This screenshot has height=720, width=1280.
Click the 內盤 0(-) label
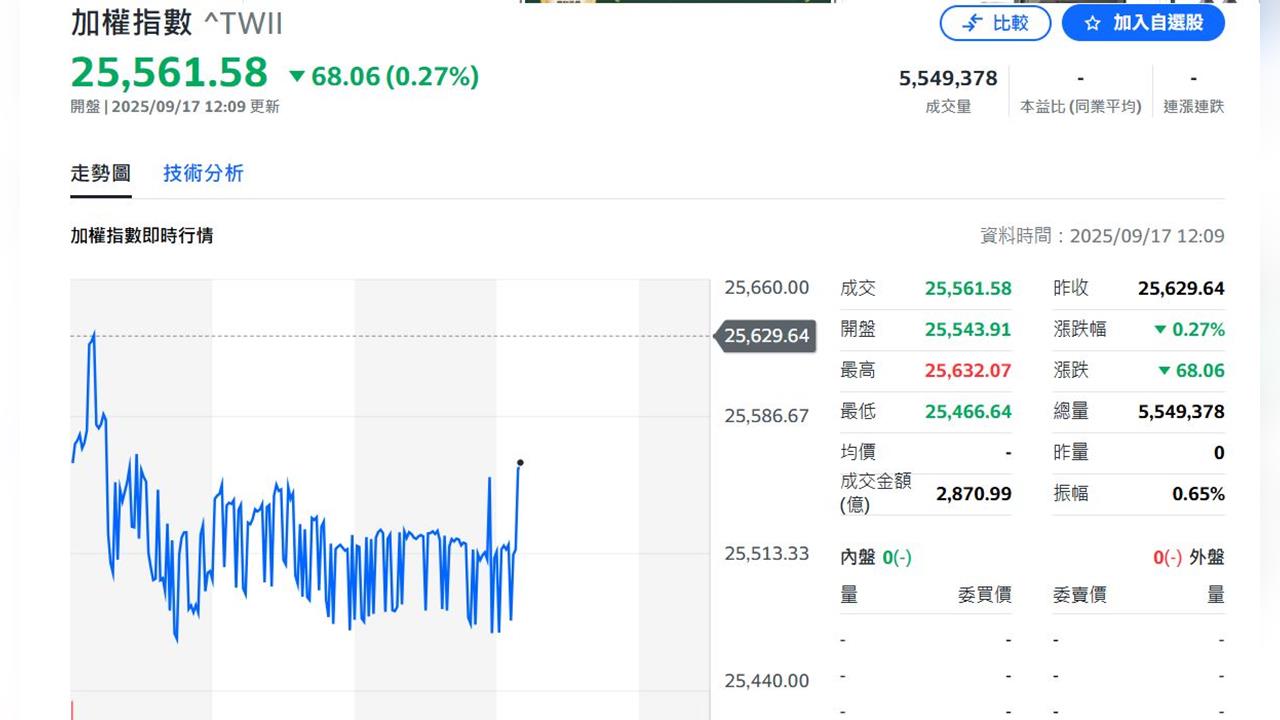click(876, 557)
